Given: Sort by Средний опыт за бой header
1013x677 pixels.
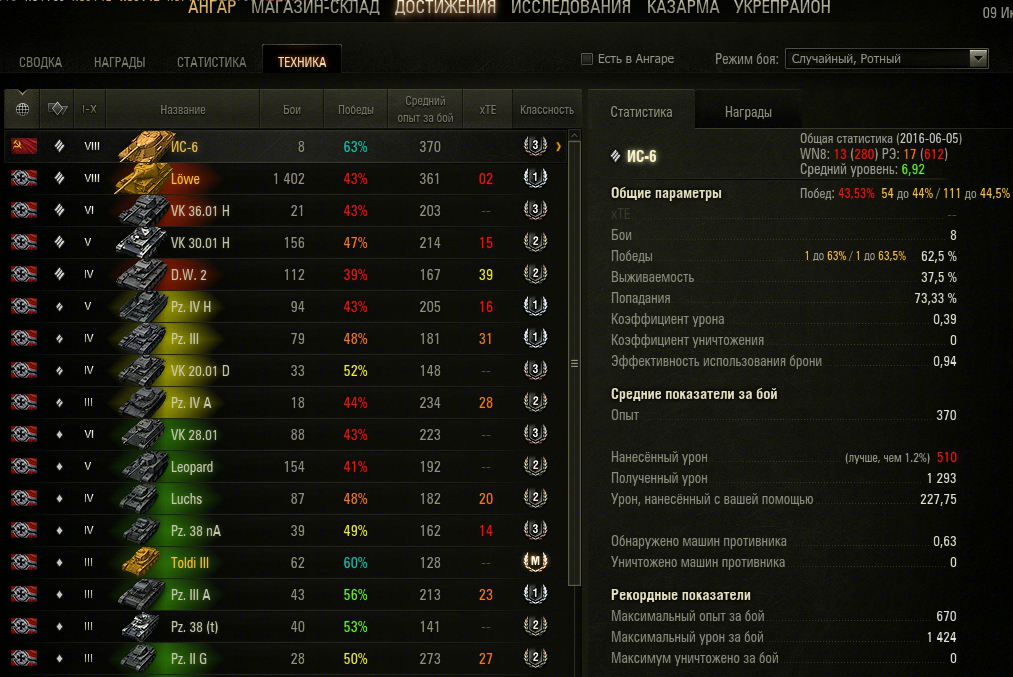Looking at the screenshot, I should pos(425,109).
